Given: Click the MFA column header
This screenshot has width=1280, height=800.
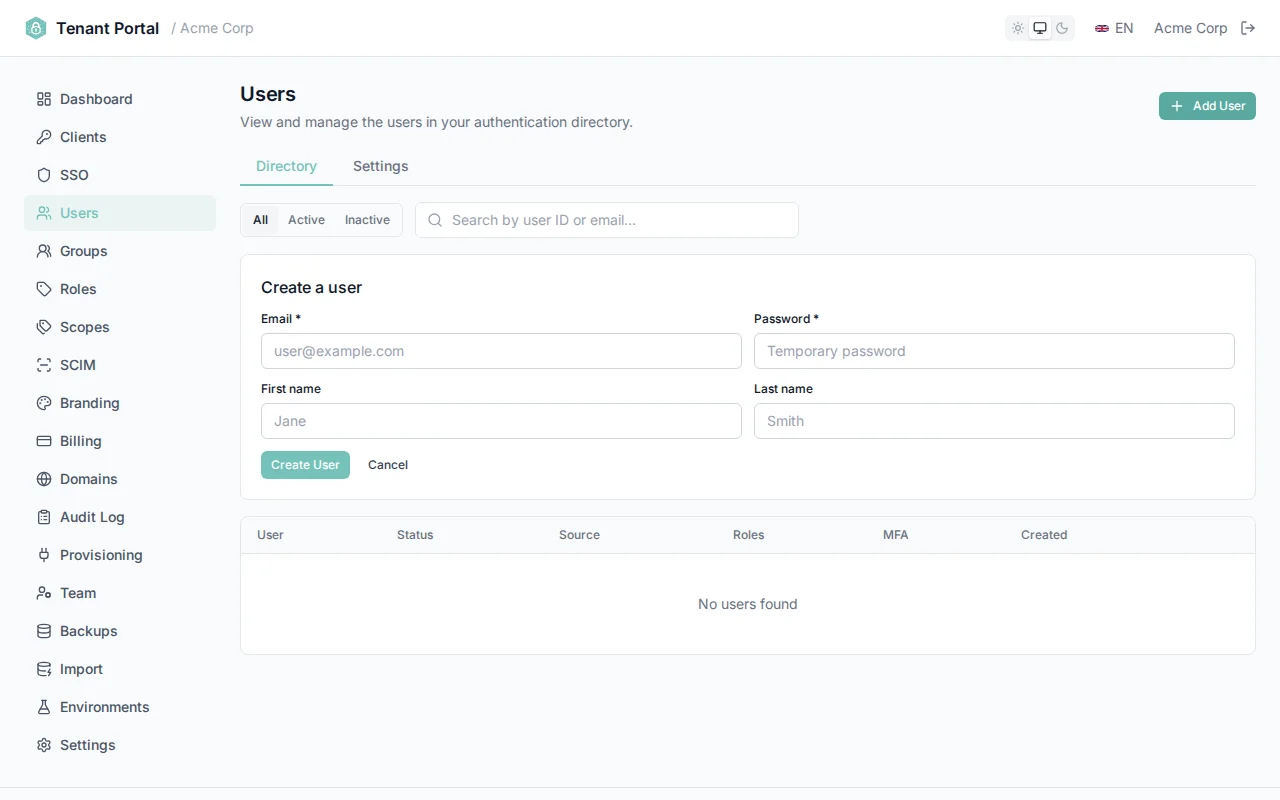Looking at the screenshot, I should coord(896,535).
